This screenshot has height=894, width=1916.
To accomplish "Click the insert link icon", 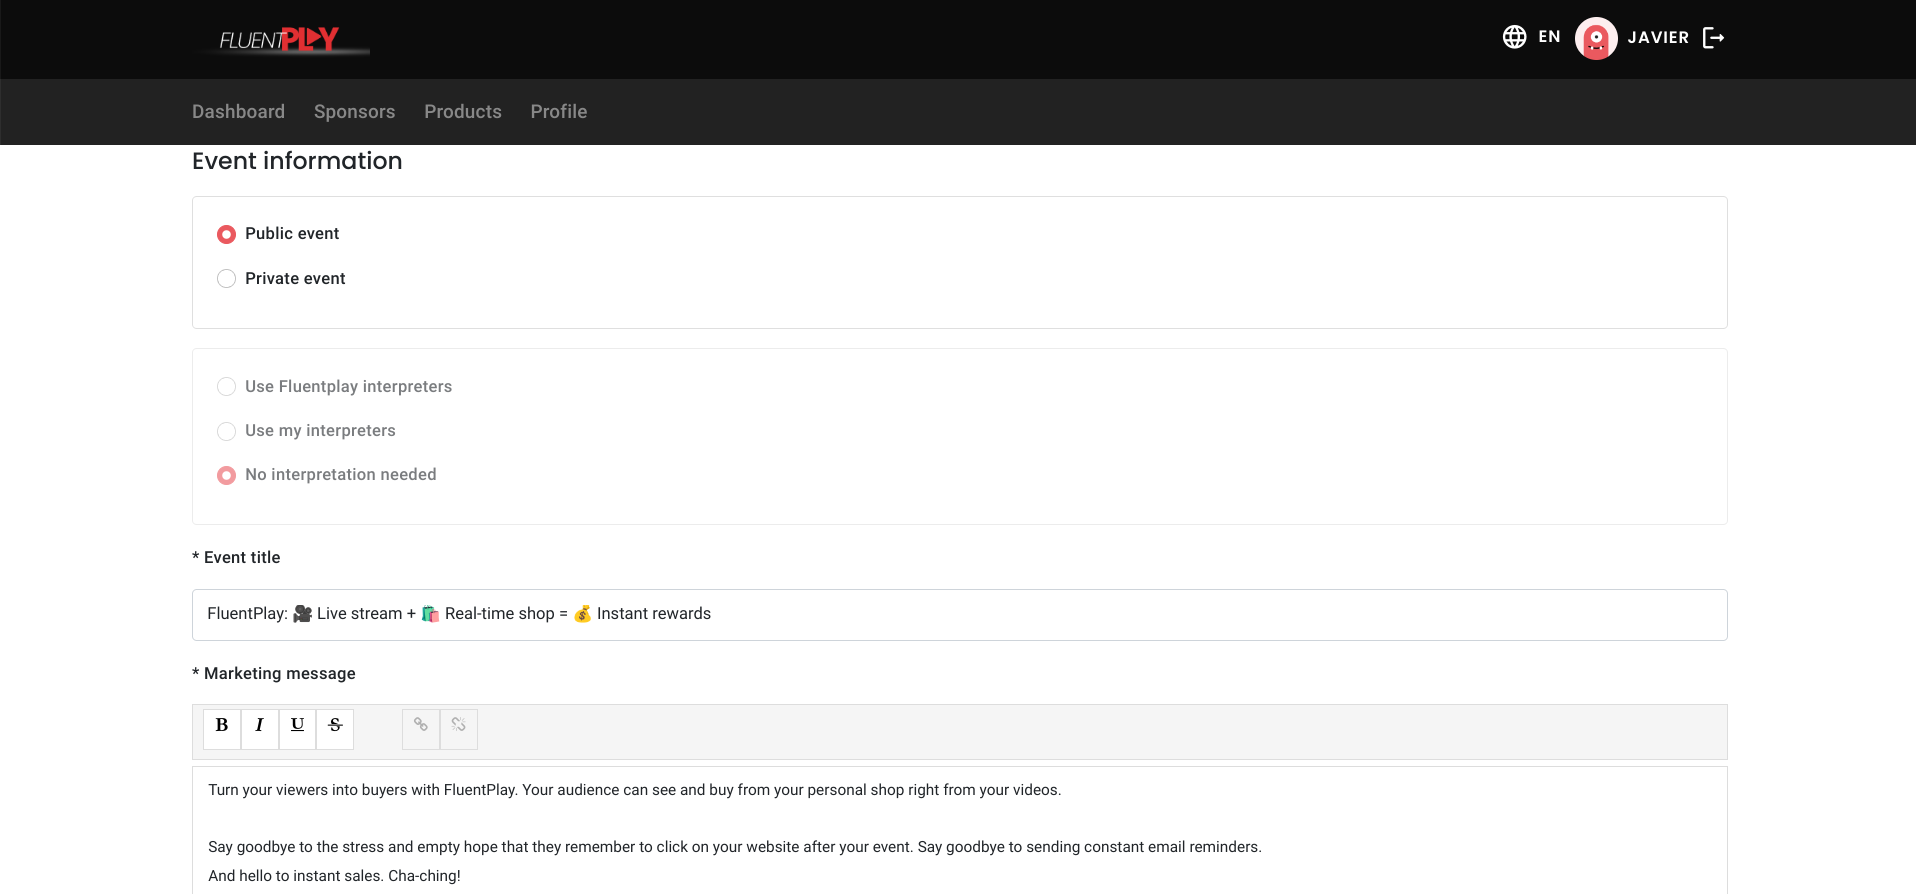I will 421,729.
